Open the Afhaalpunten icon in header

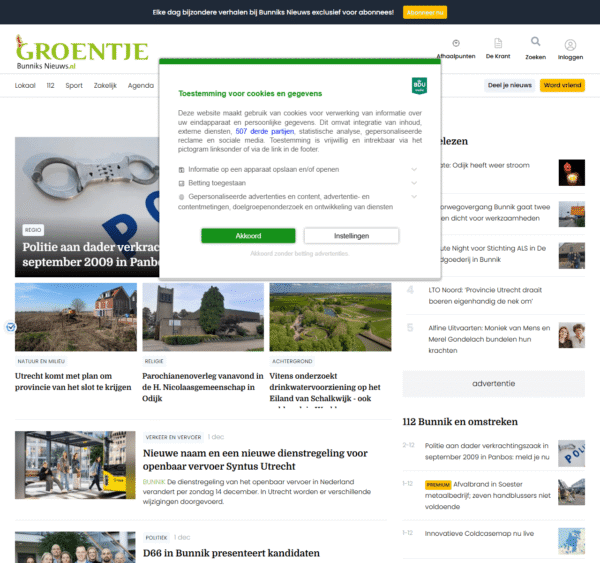click(x=456, y=44)
